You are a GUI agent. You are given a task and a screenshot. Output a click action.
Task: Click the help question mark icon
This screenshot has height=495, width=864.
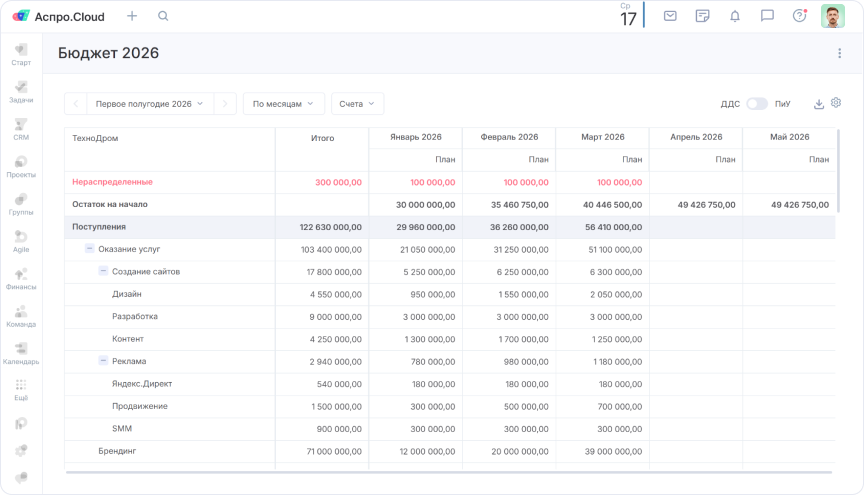799,16
